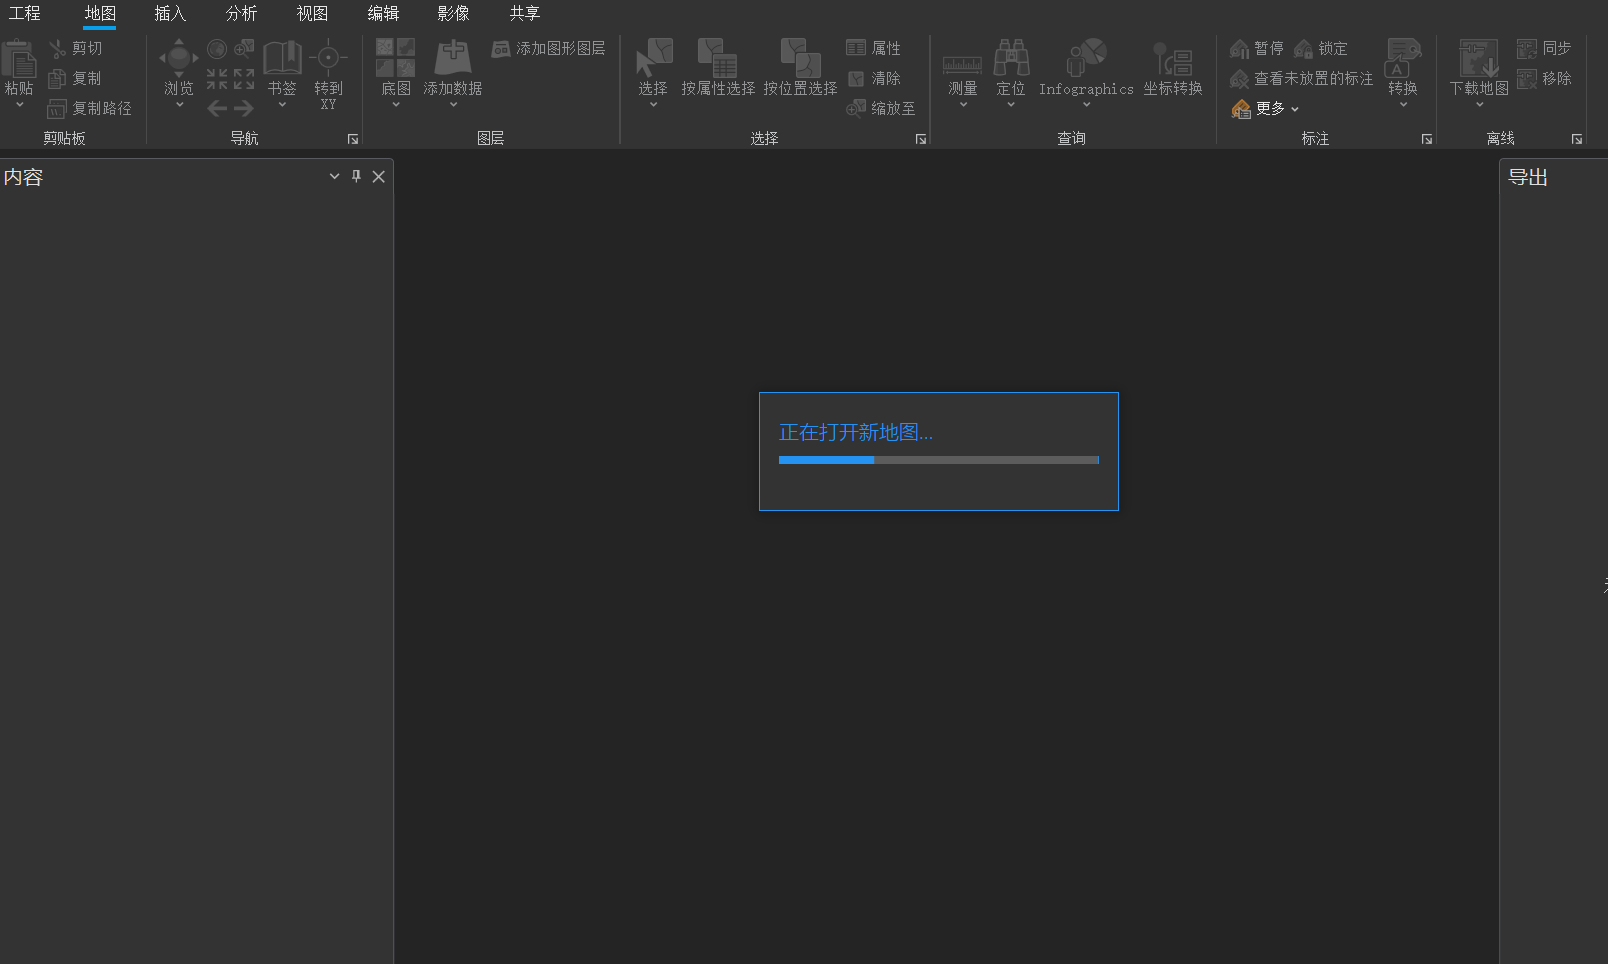1608x964 pixels.
Task: Open Labeling (标注) group options launcher
Action: pos(1427,139)
